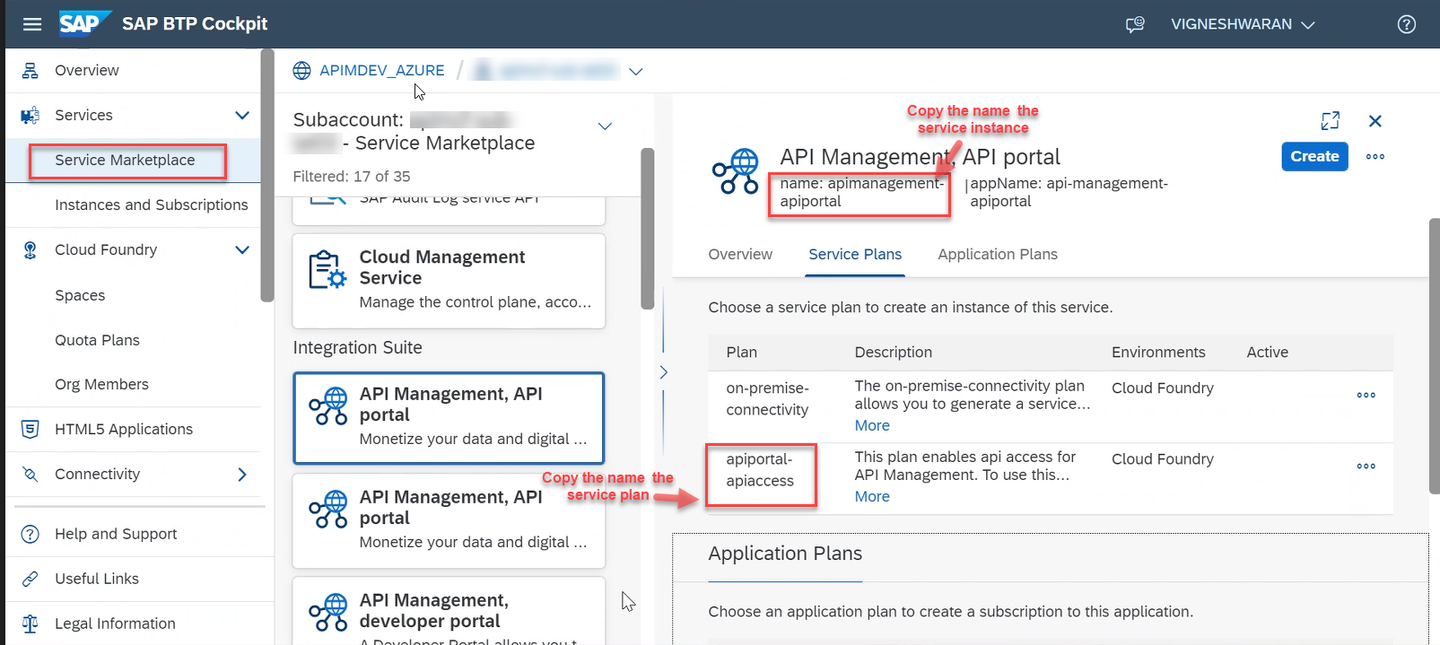Click the Connectivity sidebar icon
Image resolution: width=1440 pixels, height=645 pixels.
point(30,474)
